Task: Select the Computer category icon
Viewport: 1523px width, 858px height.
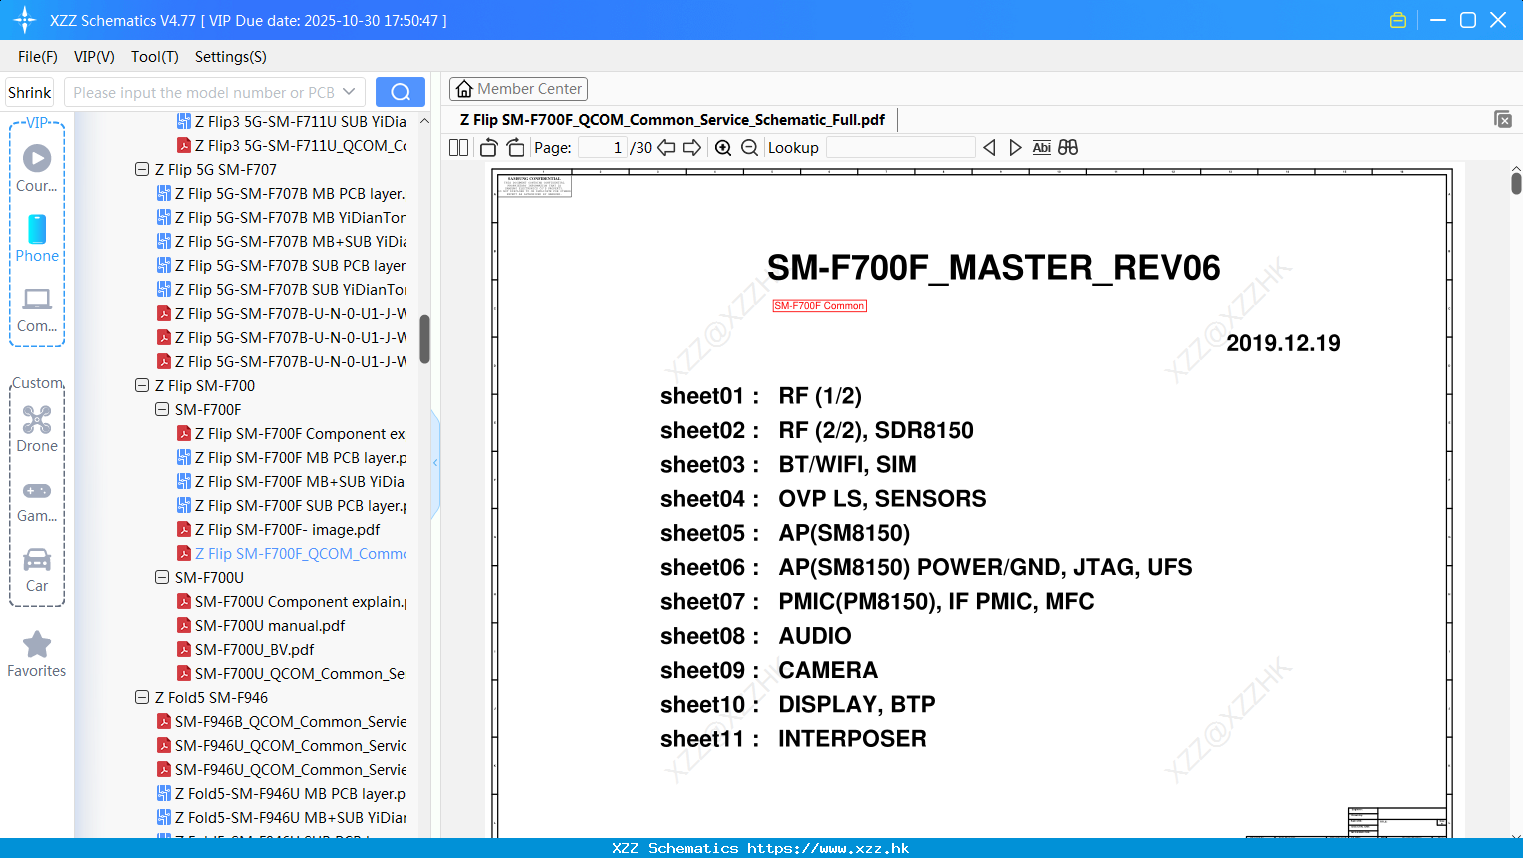Action: [x=37, y=309]
